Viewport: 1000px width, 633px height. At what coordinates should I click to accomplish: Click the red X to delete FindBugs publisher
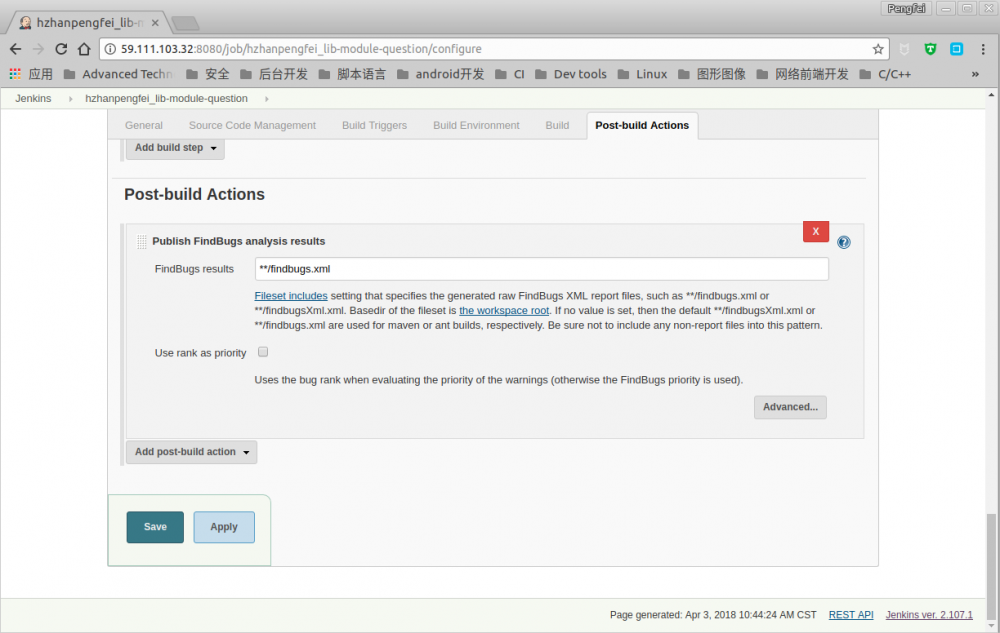click(x=815, y=232)
